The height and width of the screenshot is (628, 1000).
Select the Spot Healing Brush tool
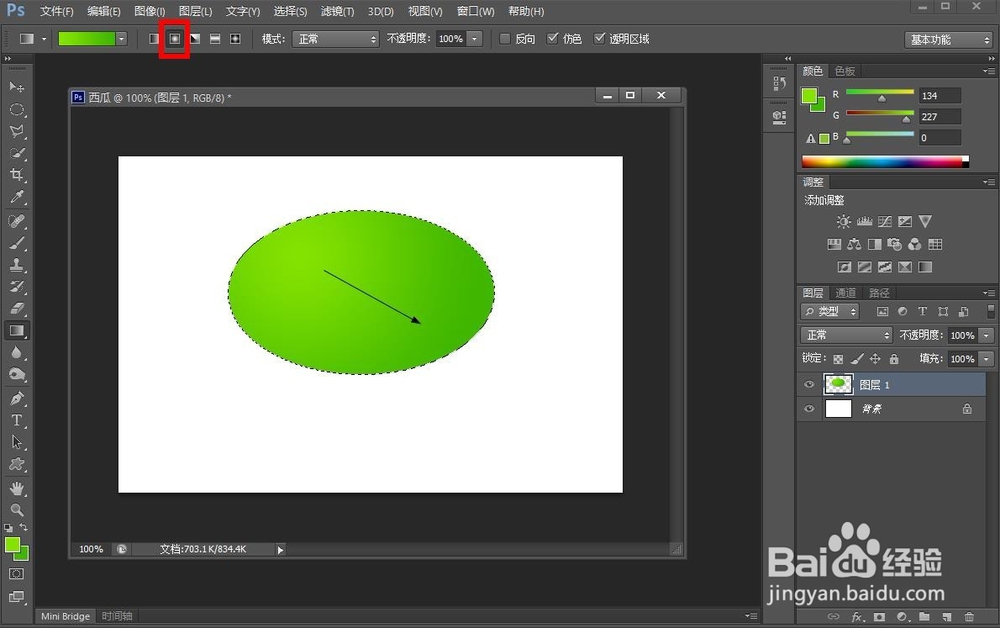coord(17,221)
